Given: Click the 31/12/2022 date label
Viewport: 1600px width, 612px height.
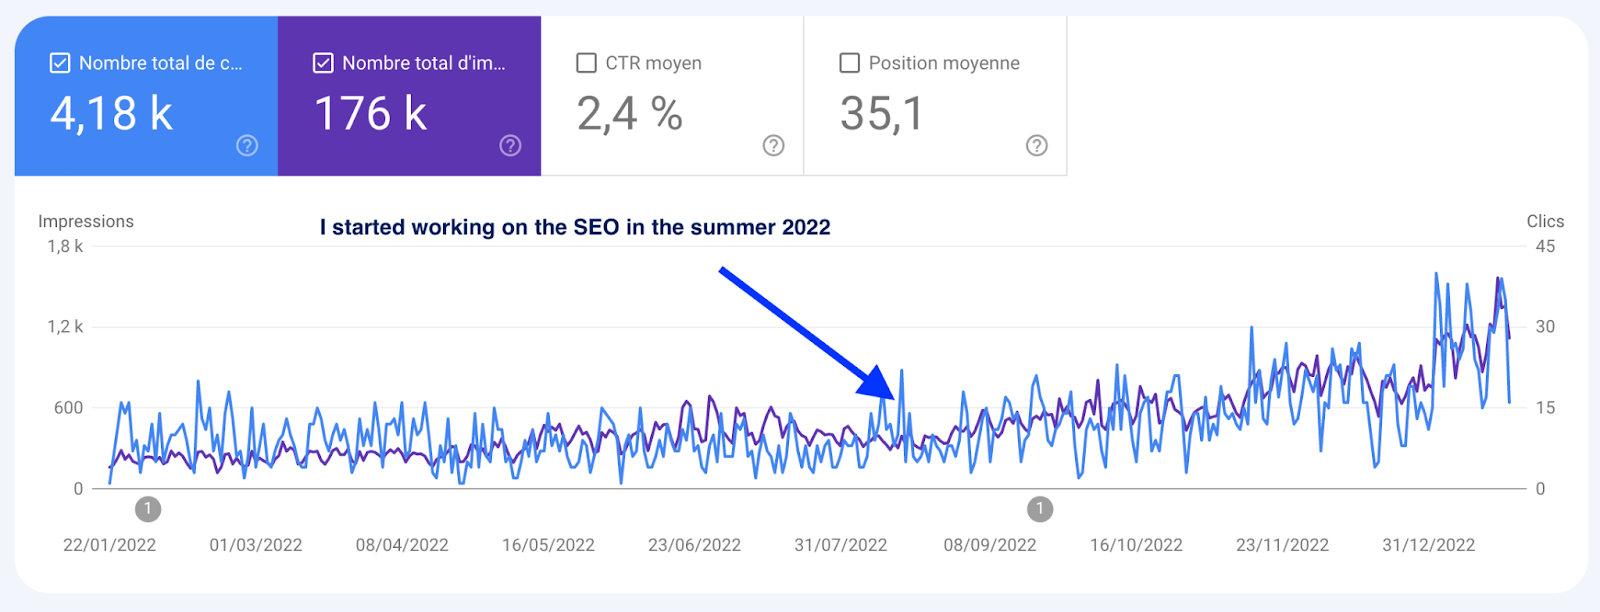Looking at the screenshot, I should (1428, 545).
